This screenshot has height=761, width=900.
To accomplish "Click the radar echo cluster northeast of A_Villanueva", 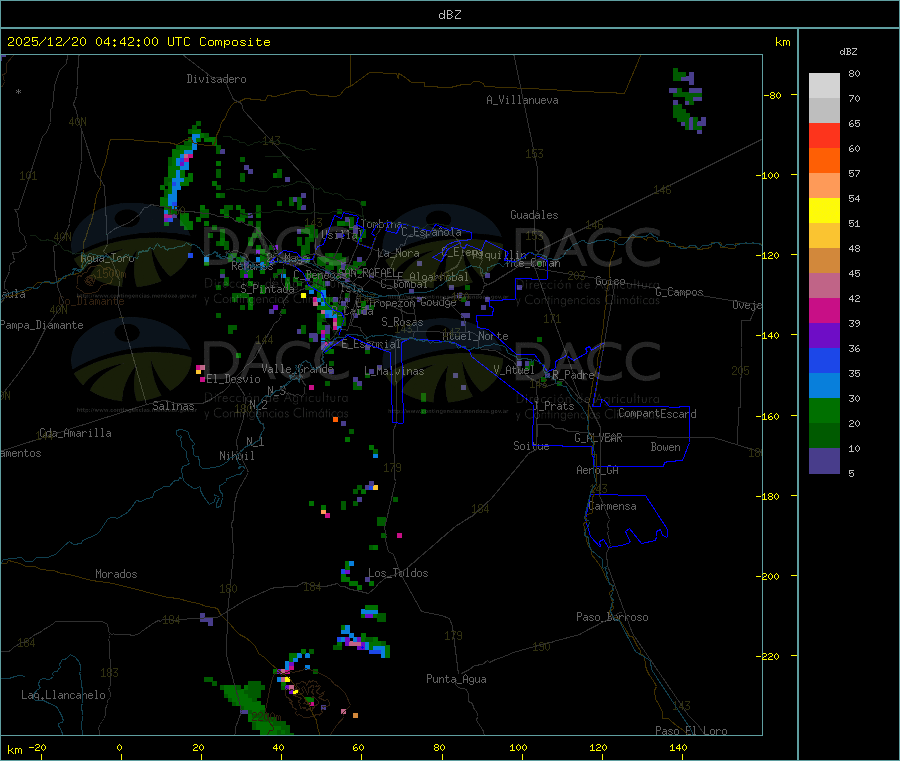I will (687, 100).
